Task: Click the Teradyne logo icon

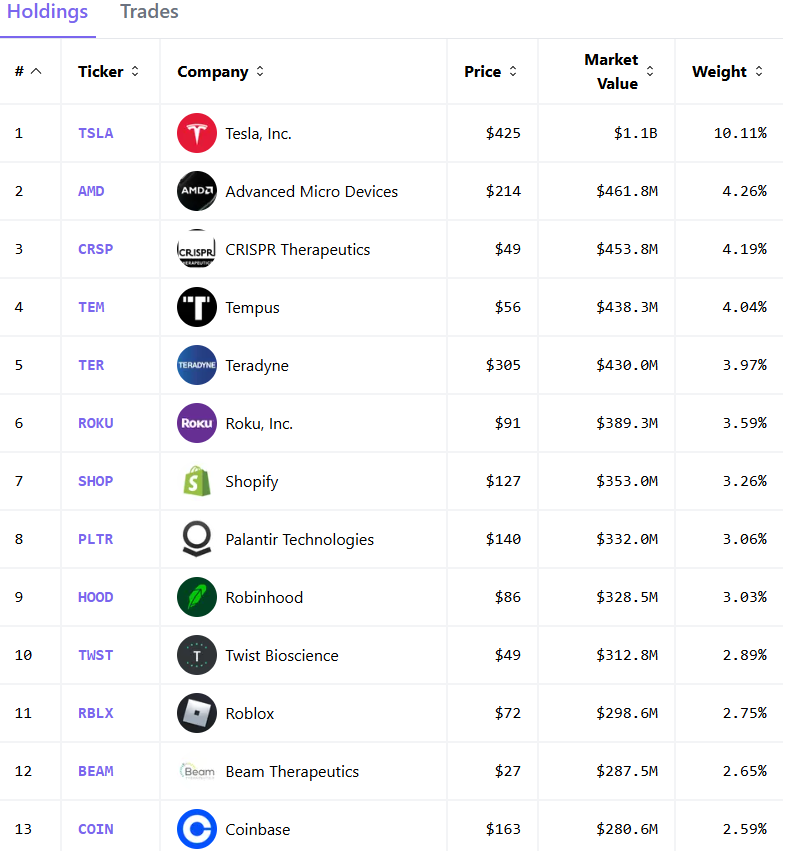Action: [197, 365]
